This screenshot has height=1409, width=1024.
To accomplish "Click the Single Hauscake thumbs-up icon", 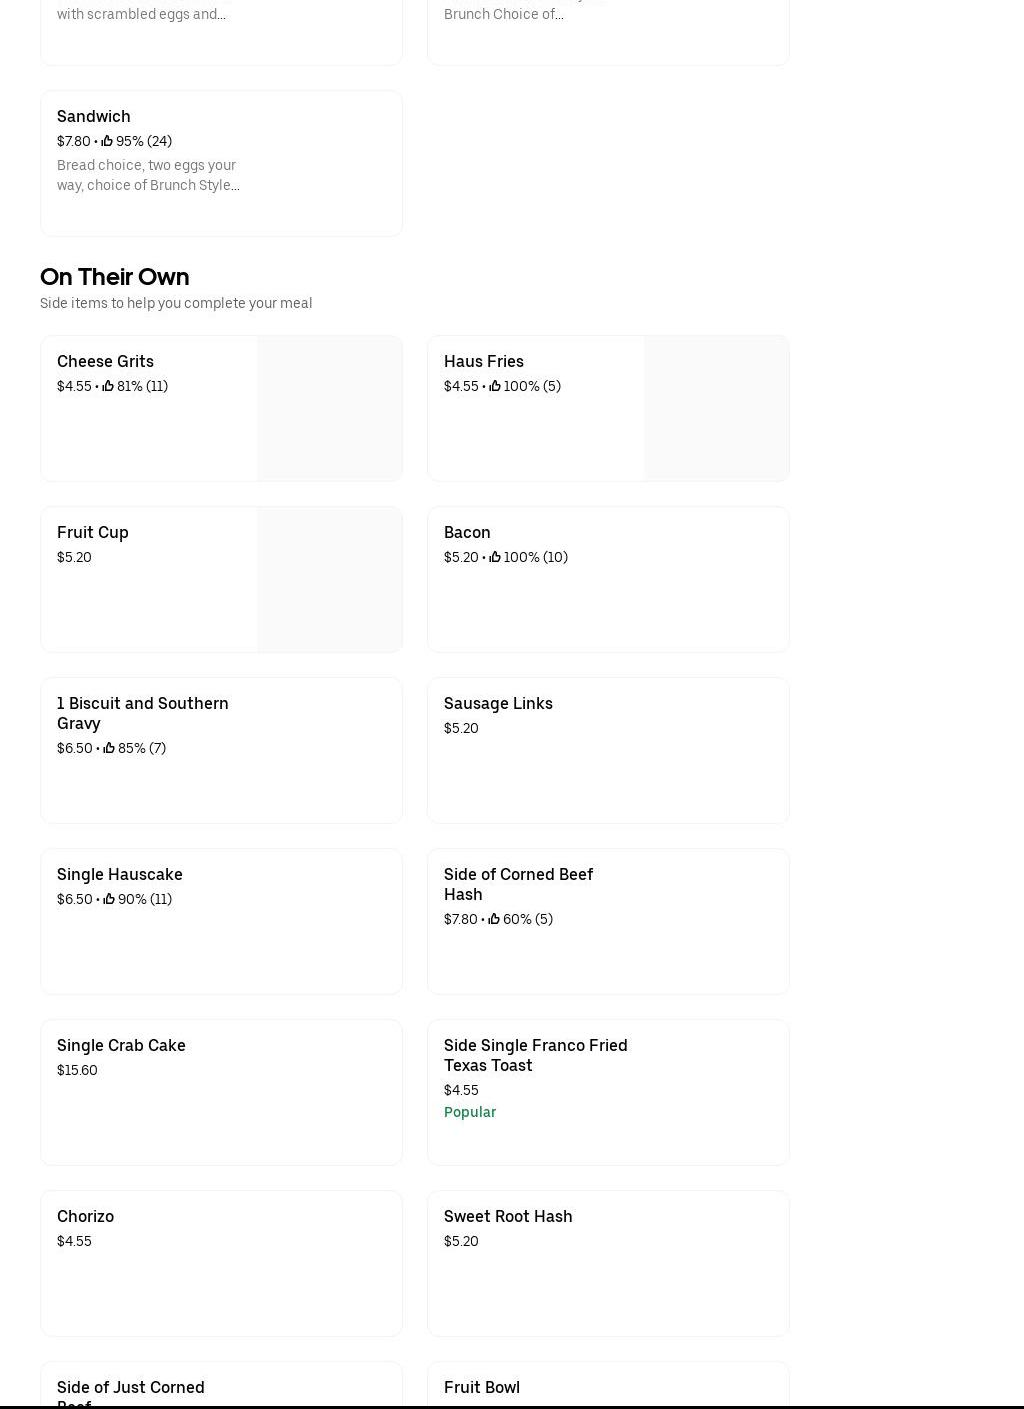I will 109,899.
